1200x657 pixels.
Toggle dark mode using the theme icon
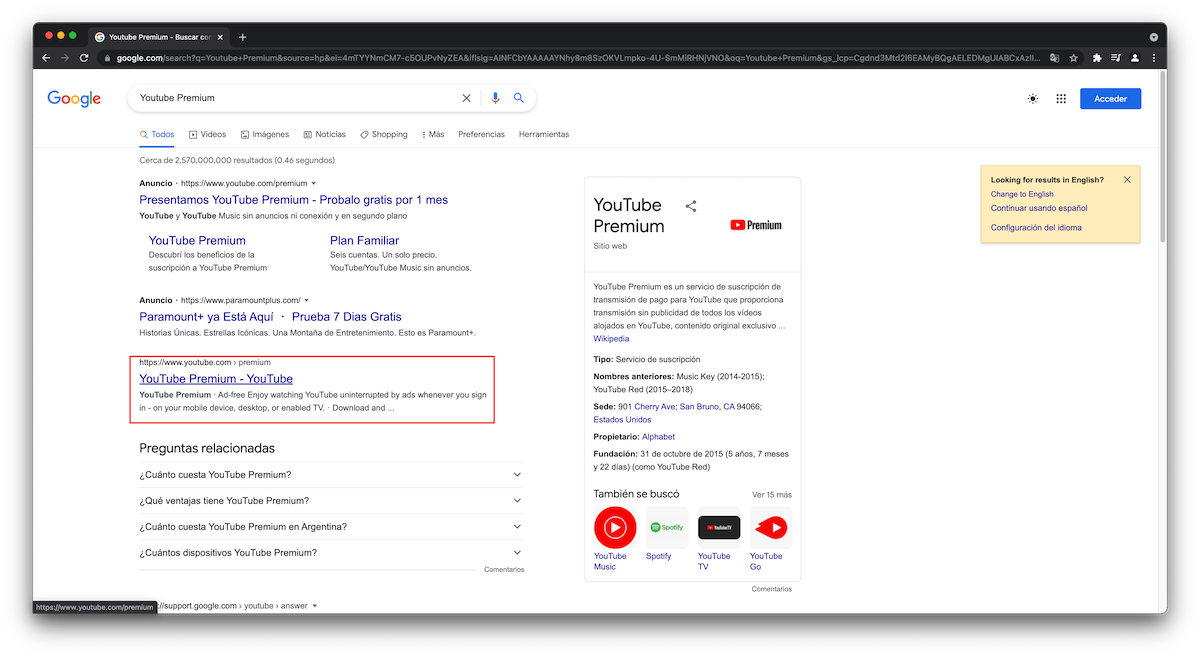pos(1032,98)
